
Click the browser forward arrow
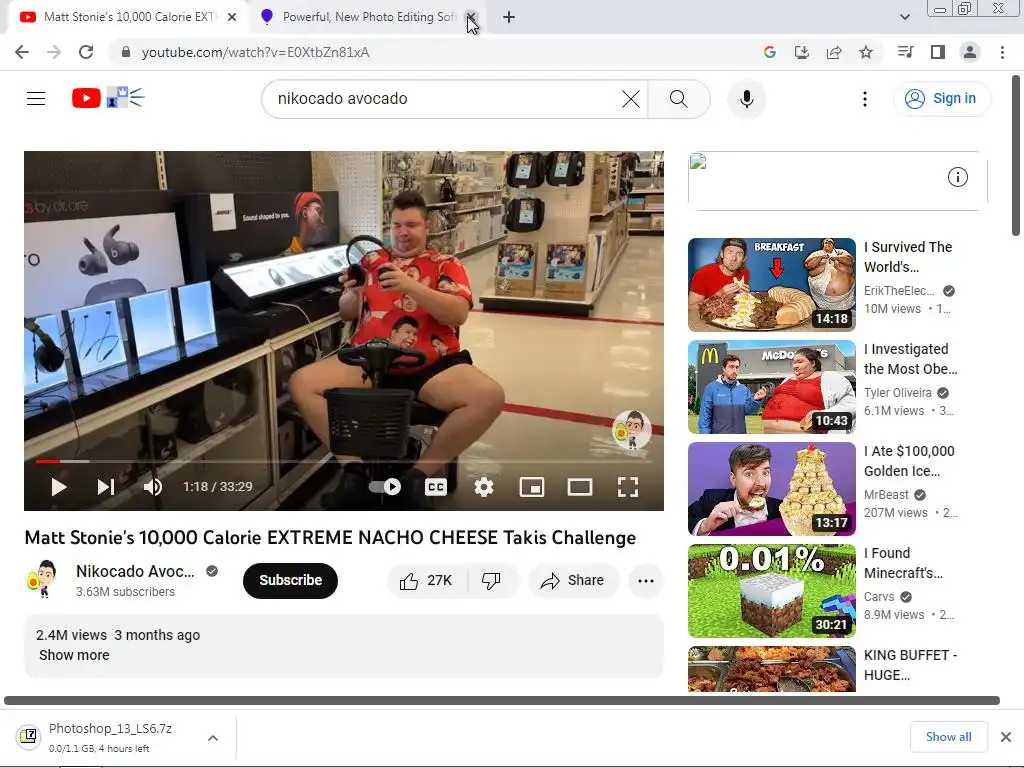(x=54, y=52)
